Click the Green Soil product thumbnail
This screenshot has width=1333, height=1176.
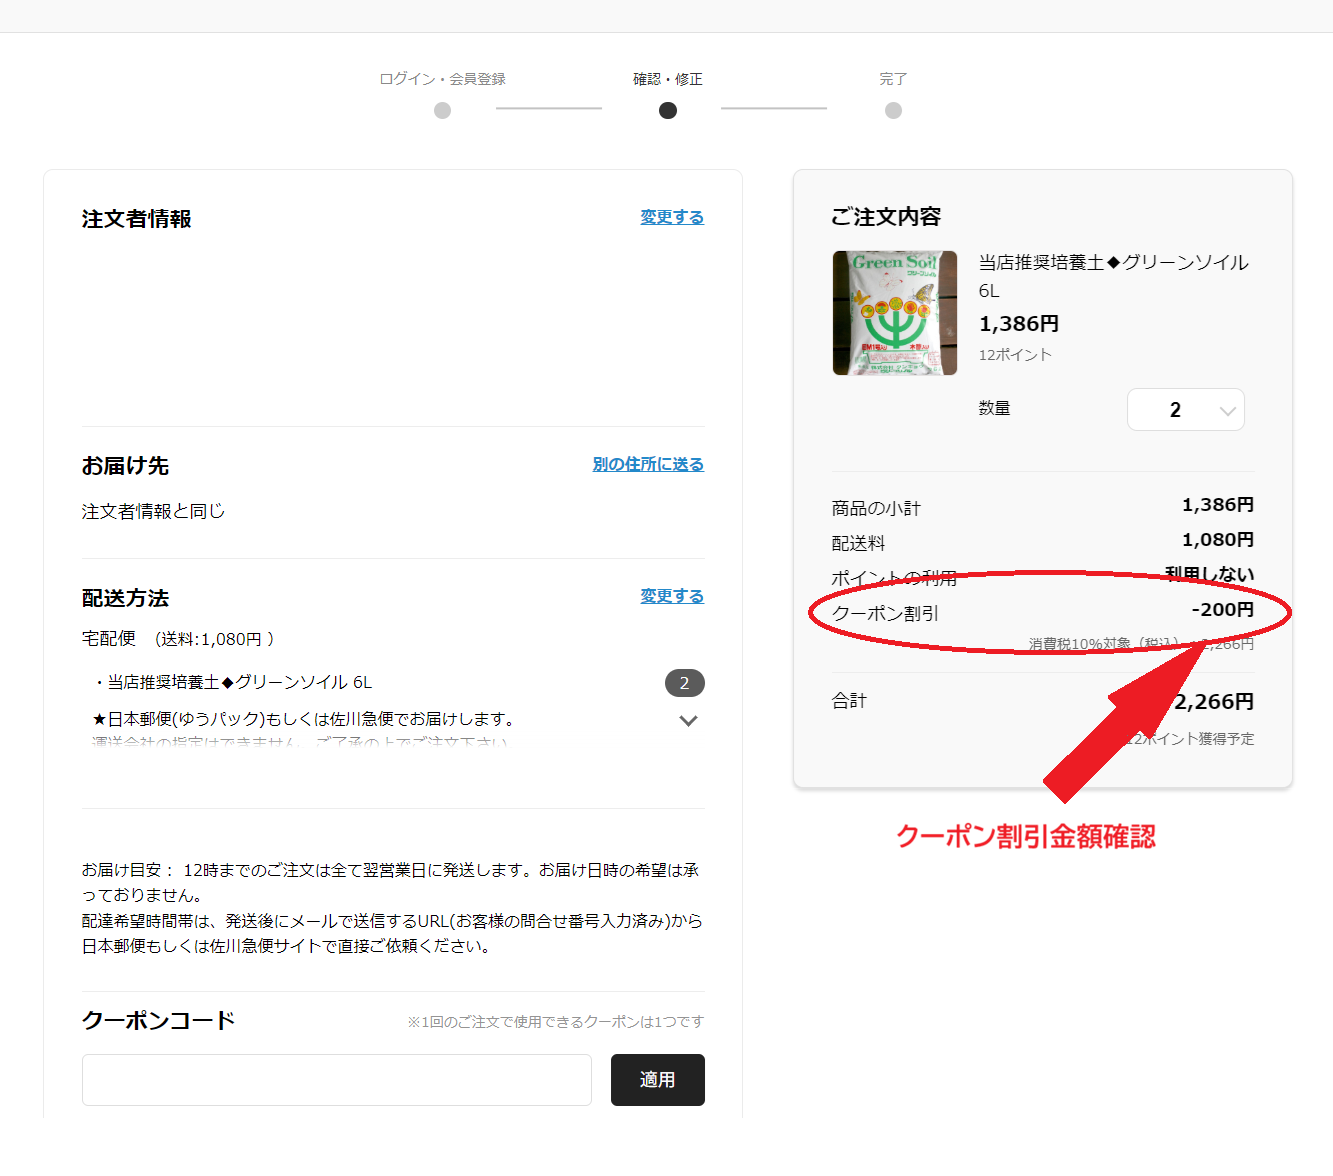coord(895,313)
